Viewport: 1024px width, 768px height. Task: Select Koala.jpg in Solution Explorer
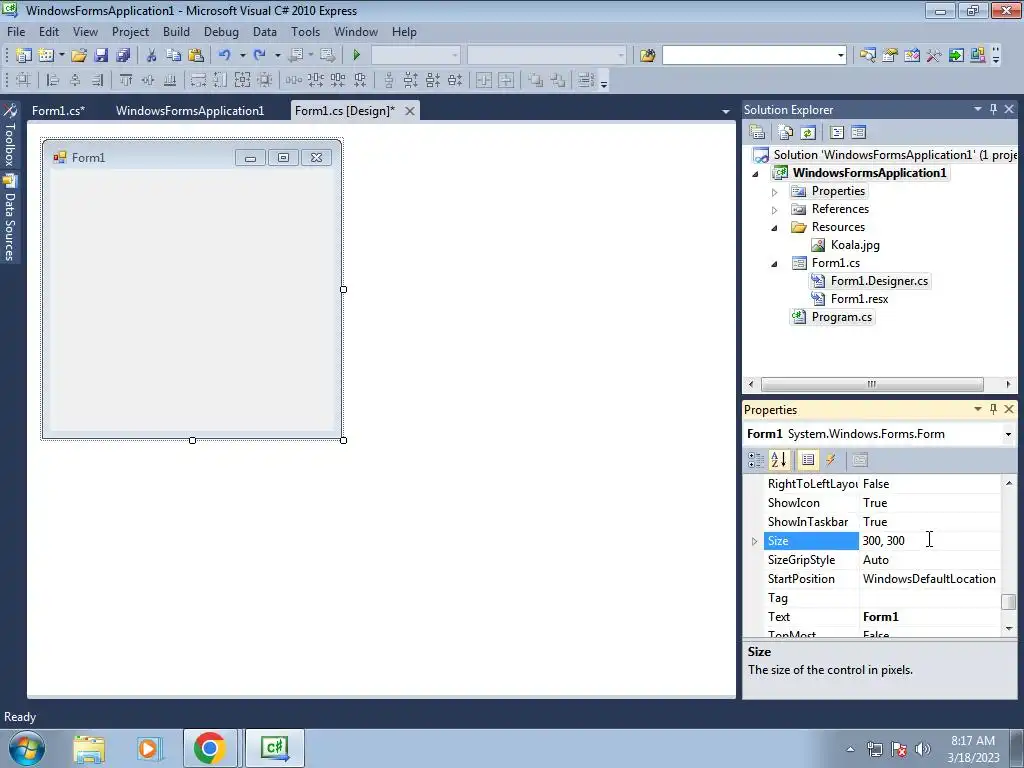(855, 245)
